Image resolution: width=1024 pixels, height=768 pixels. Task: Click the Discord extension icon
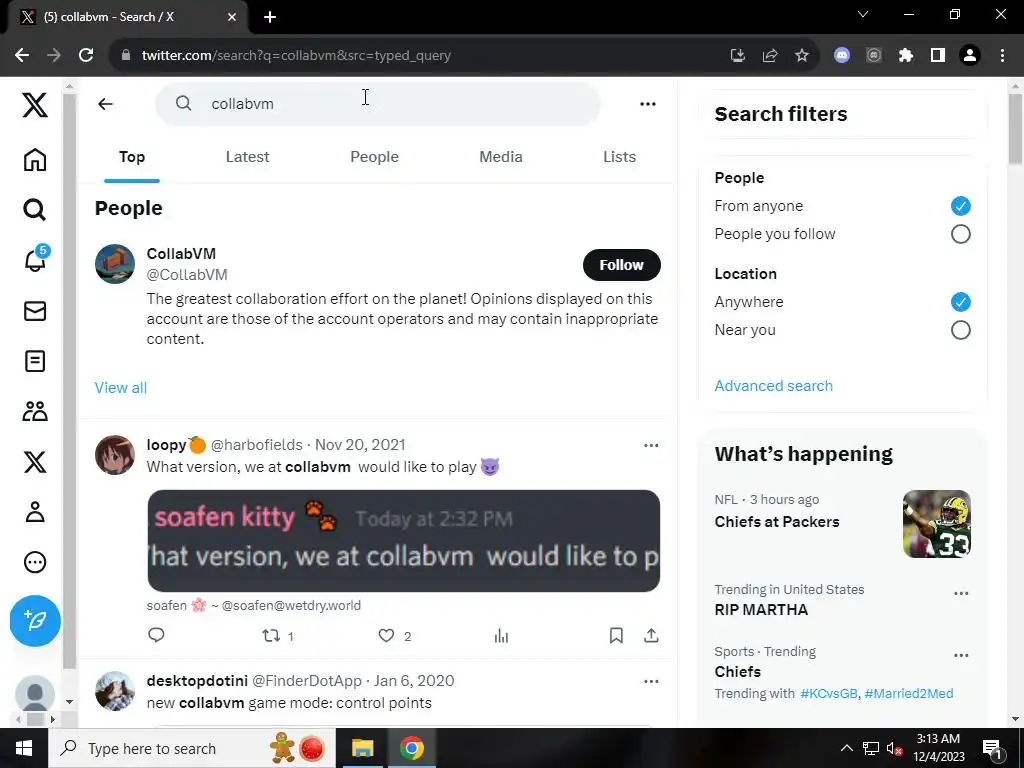pyautogui.click(x=842, y=56)
